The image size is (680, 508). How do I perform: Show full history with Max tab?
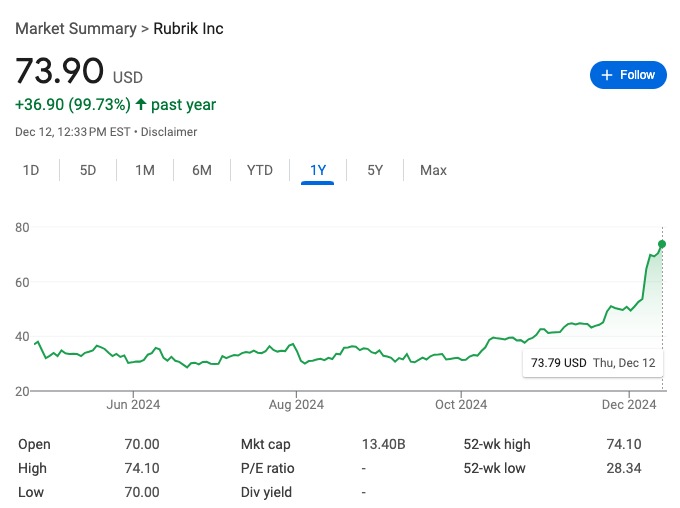(433, 170)
